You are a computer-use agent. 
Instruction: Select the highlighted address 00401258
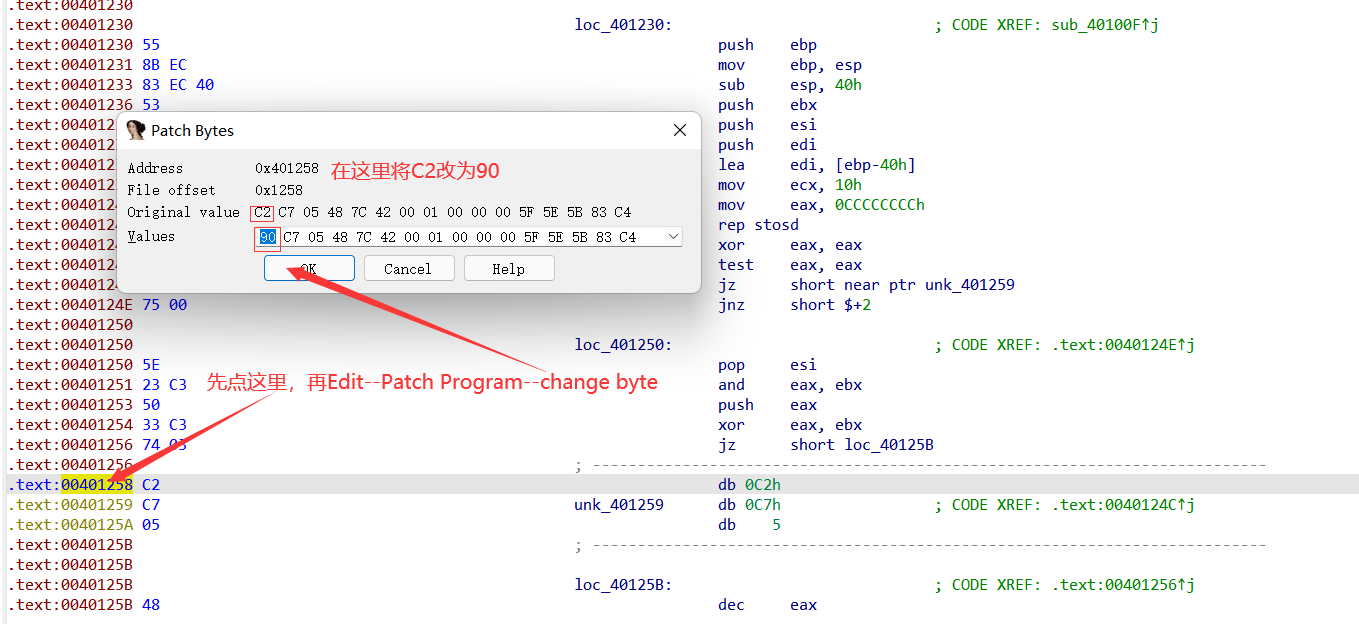coord(97,485)
